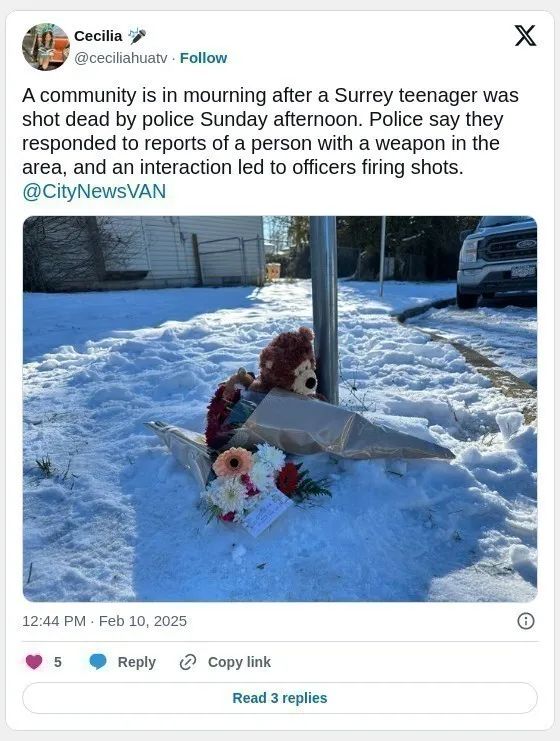Open the Cecilia display name

[x=98, y=35]
